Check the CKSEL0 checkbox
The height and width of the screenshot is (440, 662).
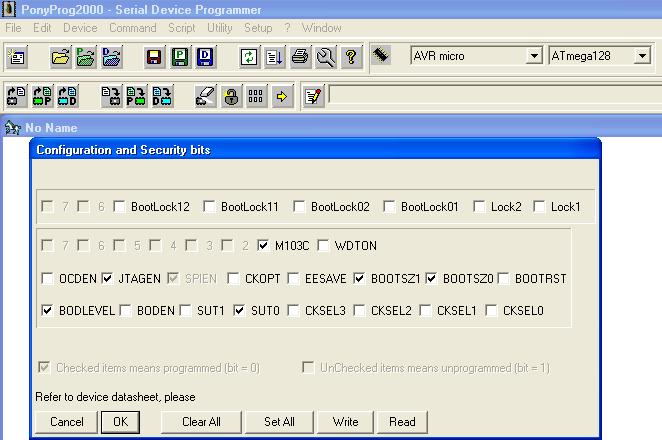click(491, 311)
